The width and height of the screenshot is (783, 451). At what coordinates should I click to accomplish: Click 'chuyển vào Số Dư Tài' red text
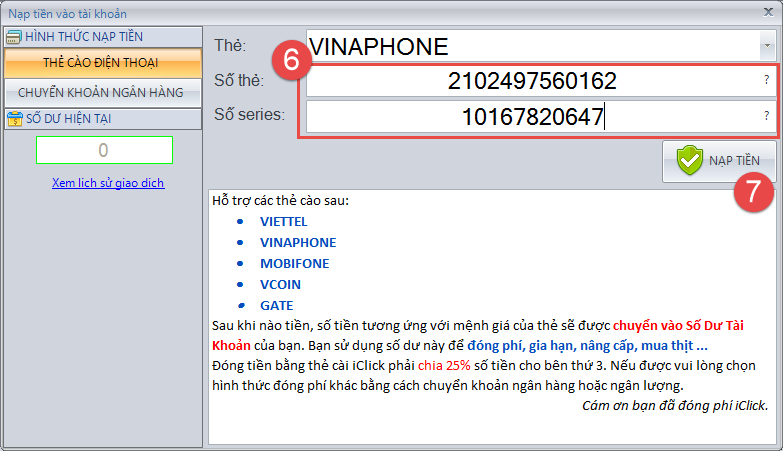678,326
